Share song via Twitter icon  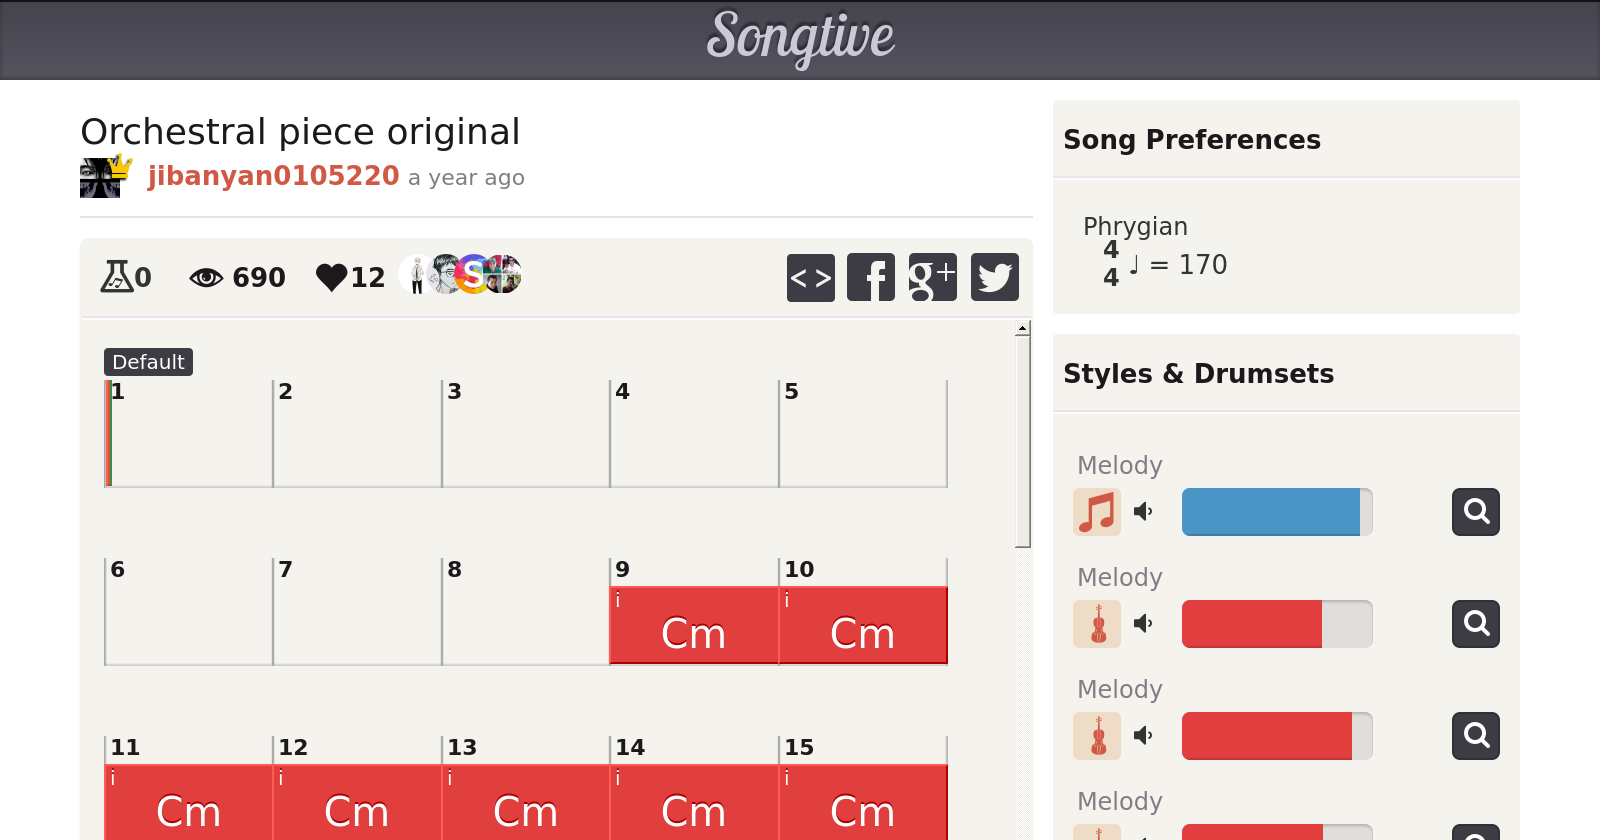coord(994,277)
